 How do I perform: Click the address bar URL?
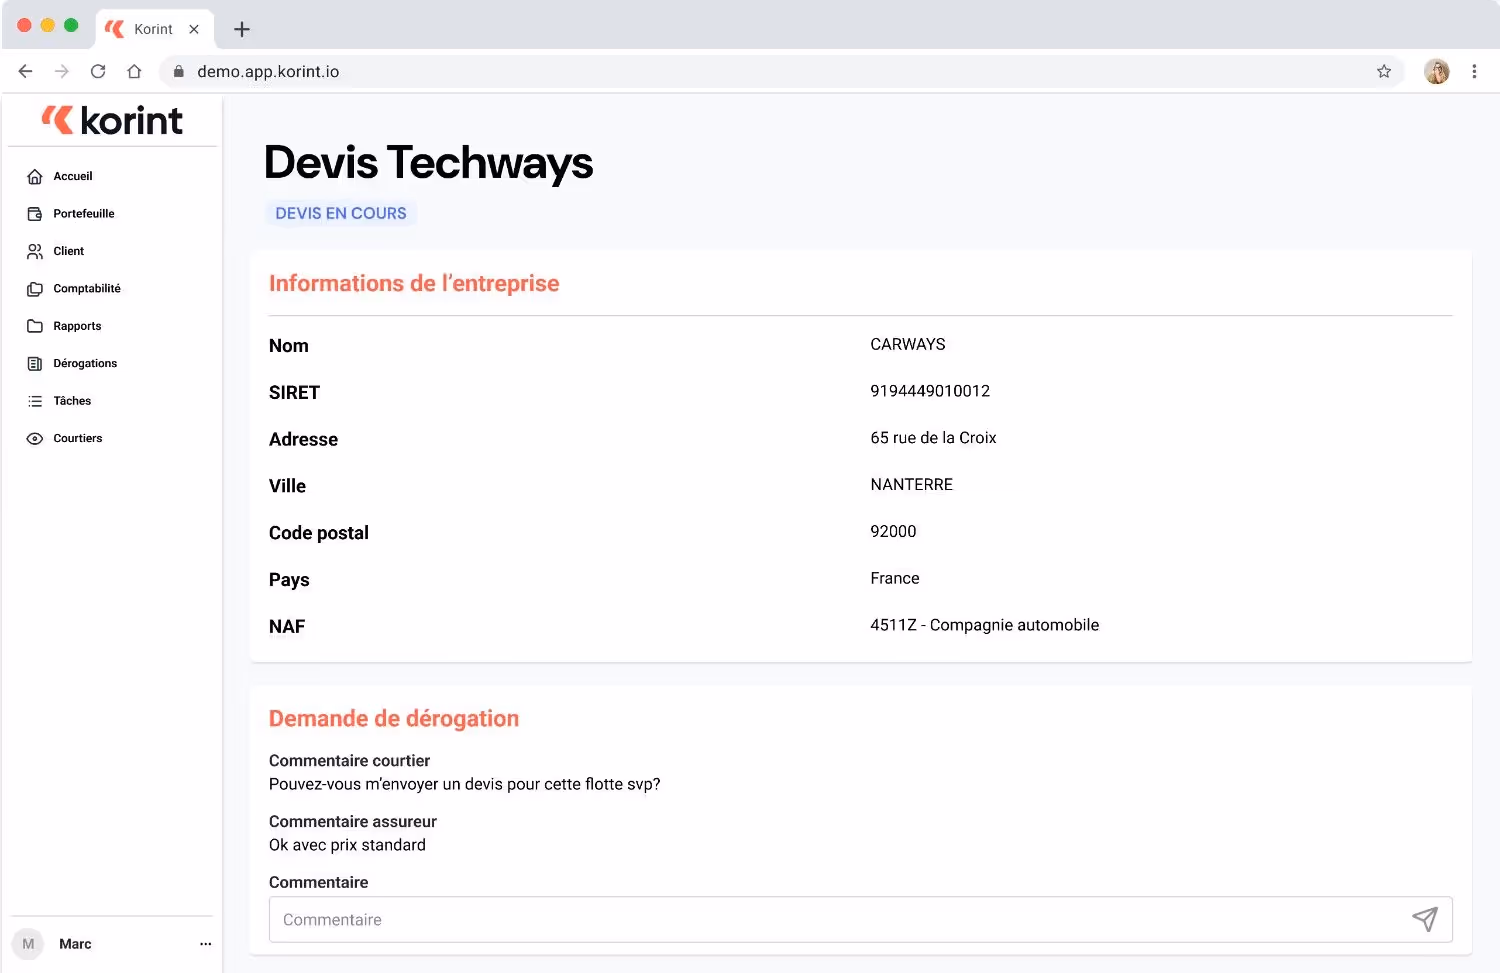coord(268,71)
